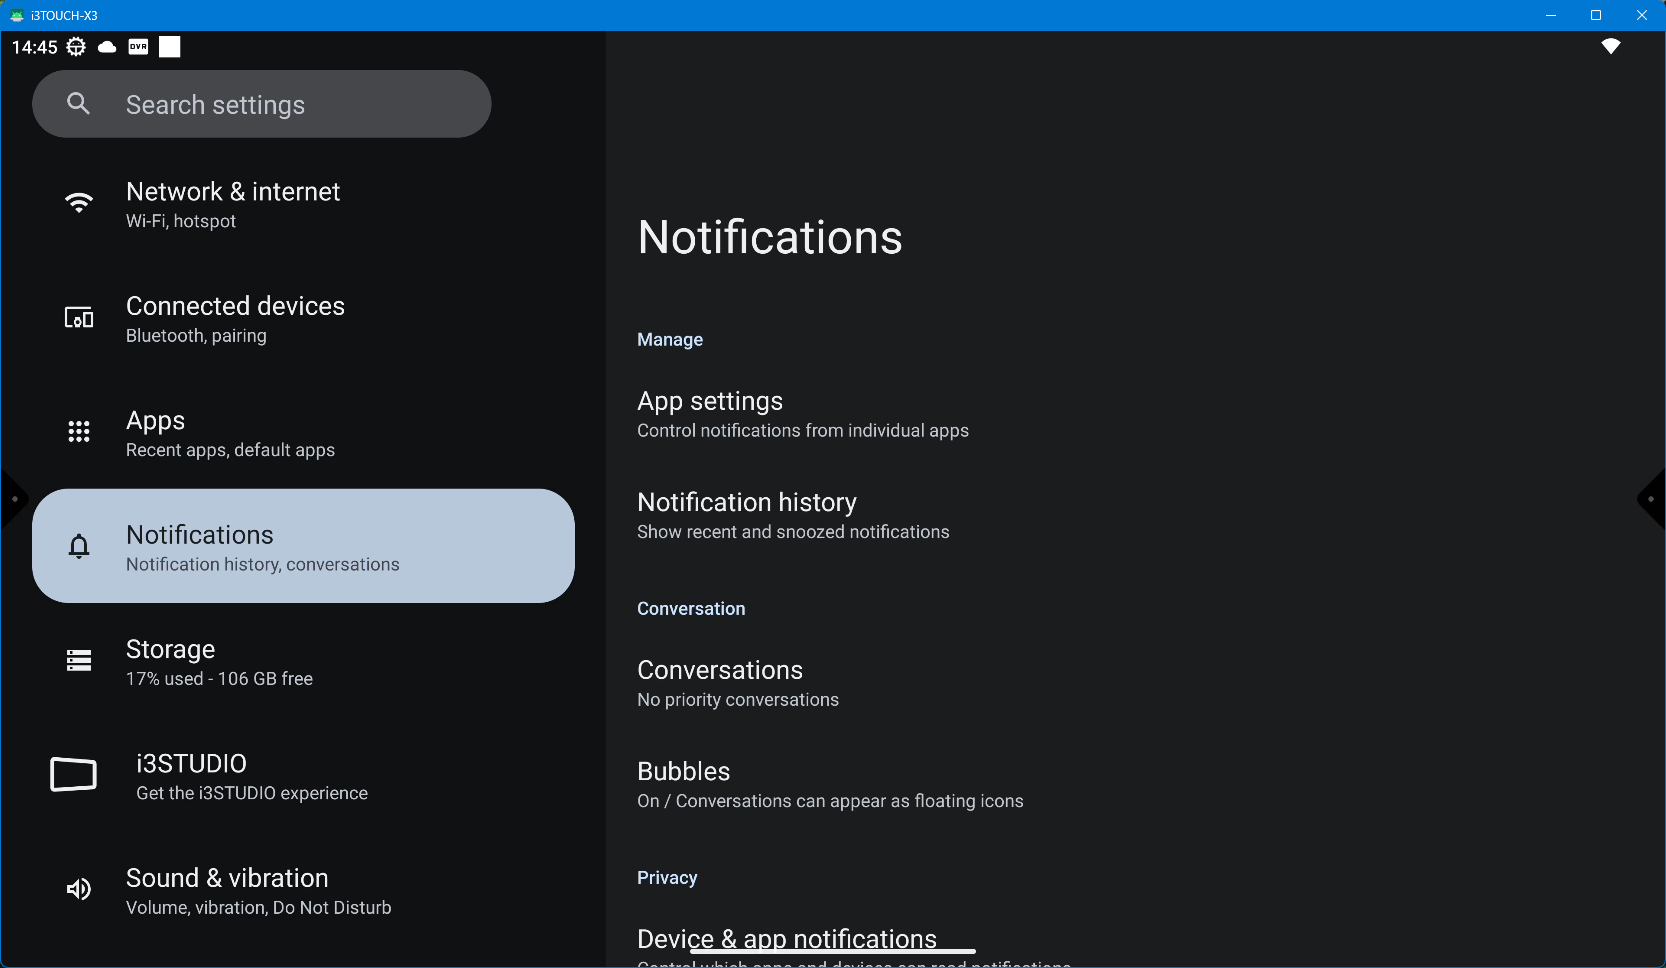Click the cloud icon in status bar
Viewport: 1666px width, 968px height.
tap(107, 47)
